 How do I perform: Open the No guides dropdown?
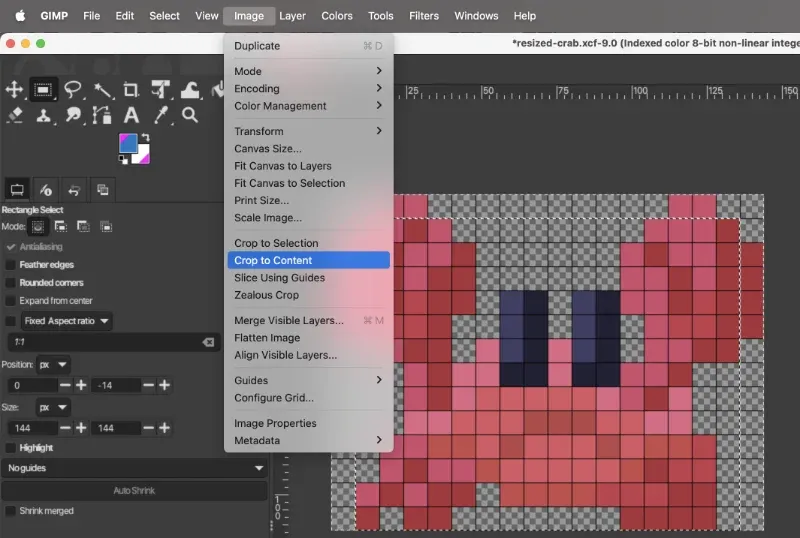coord(135,468)
